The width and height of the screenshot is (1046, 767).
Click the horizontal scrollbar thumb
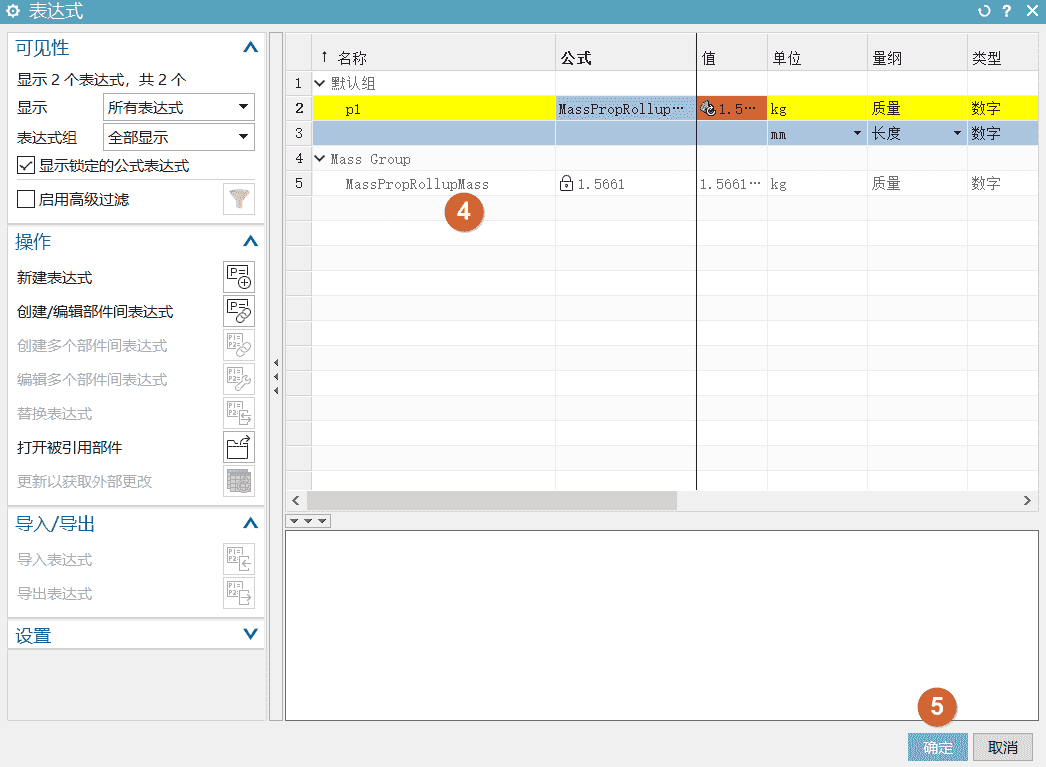492,501
